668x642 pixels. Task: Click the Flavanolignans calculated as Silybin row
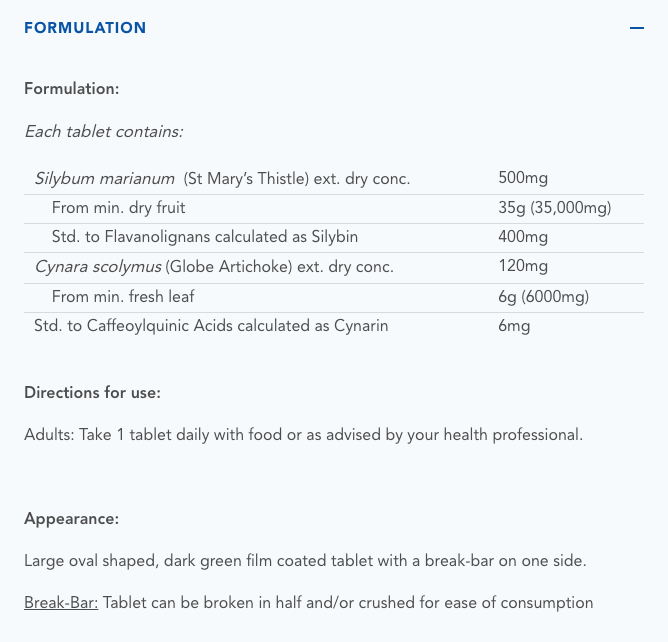(205, 237)
